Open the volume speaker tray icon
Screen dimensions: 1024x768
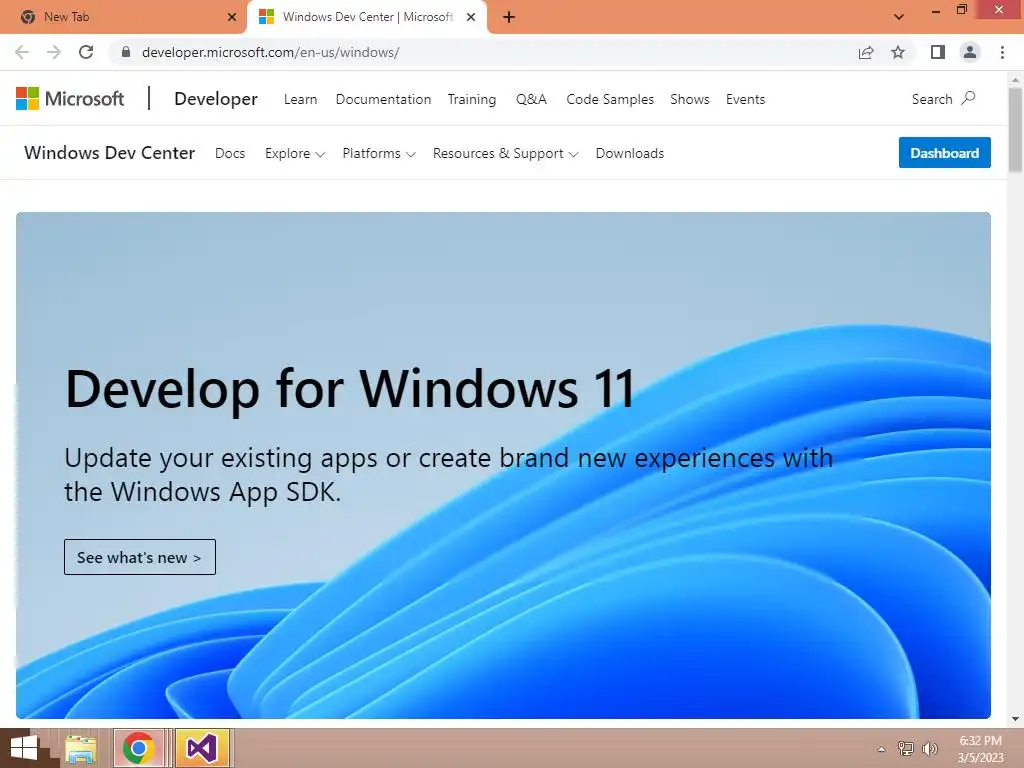(930, 748)
